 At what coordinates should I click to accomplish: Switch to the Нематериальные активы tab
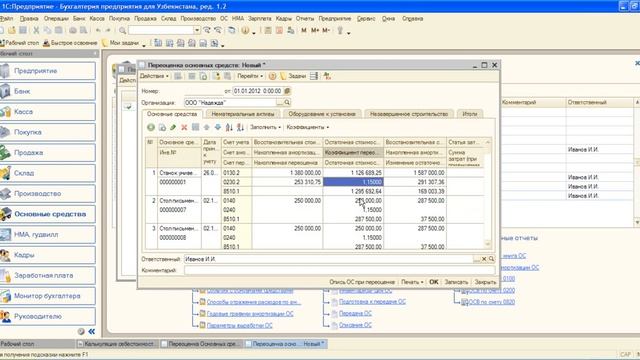242,114
